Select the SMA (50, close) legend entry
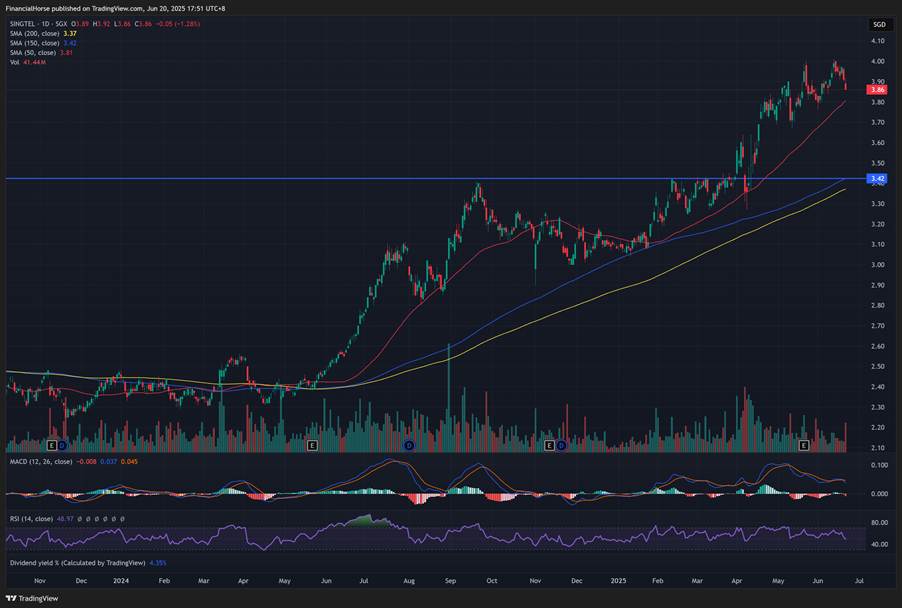This screenshot has height=608, width=902. tap(33, 53)
